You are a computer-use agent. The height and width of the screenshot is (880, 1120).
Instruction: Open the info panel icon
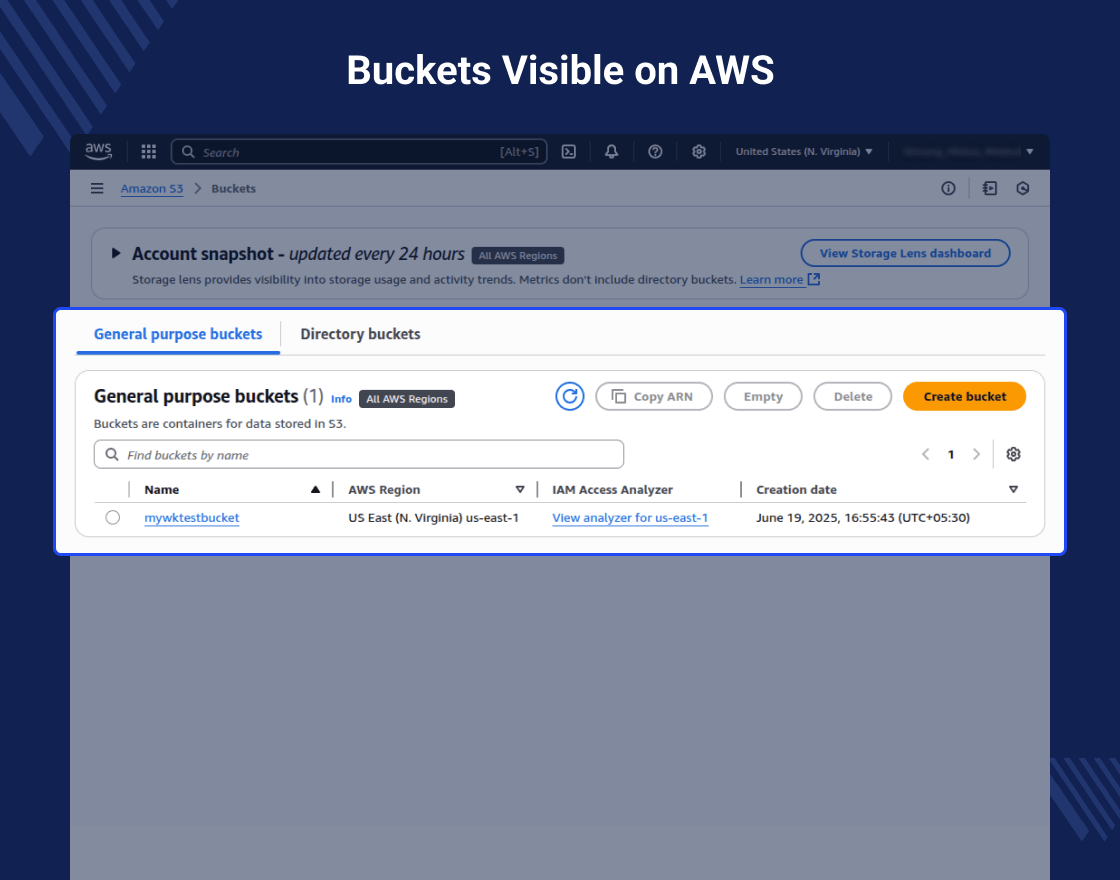click(948, 189)
